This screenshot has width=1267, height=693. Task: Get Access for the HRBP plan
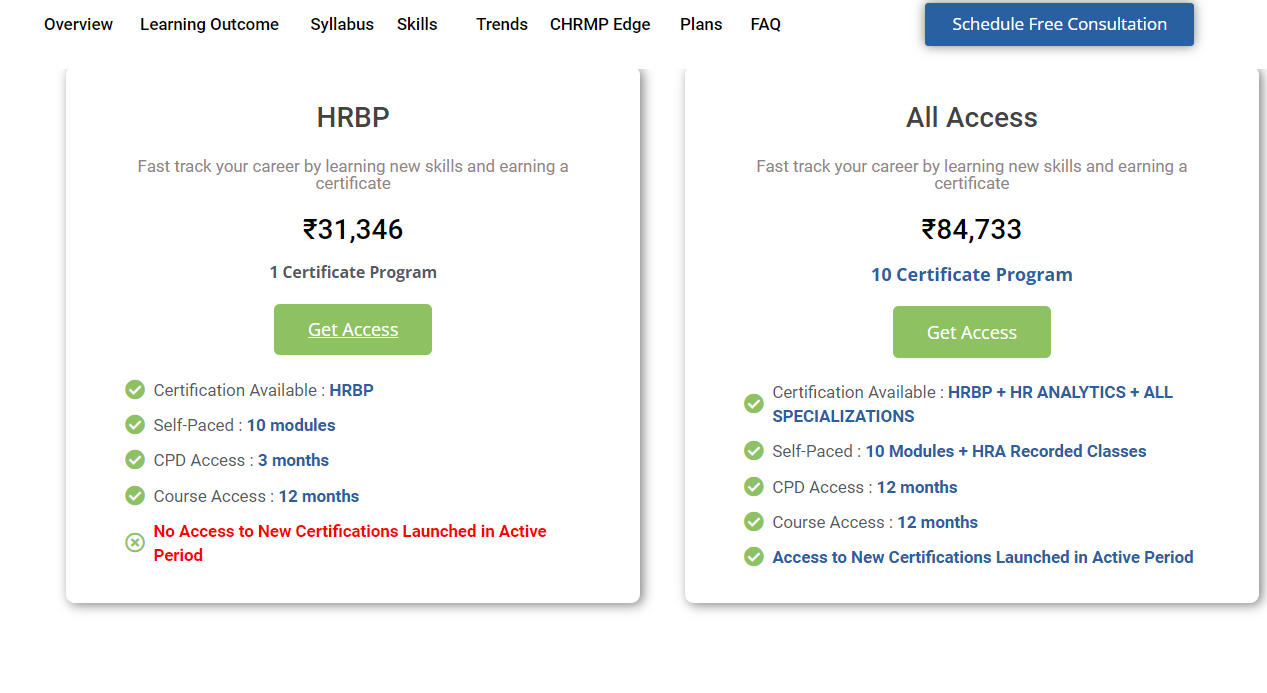[353, 330]
